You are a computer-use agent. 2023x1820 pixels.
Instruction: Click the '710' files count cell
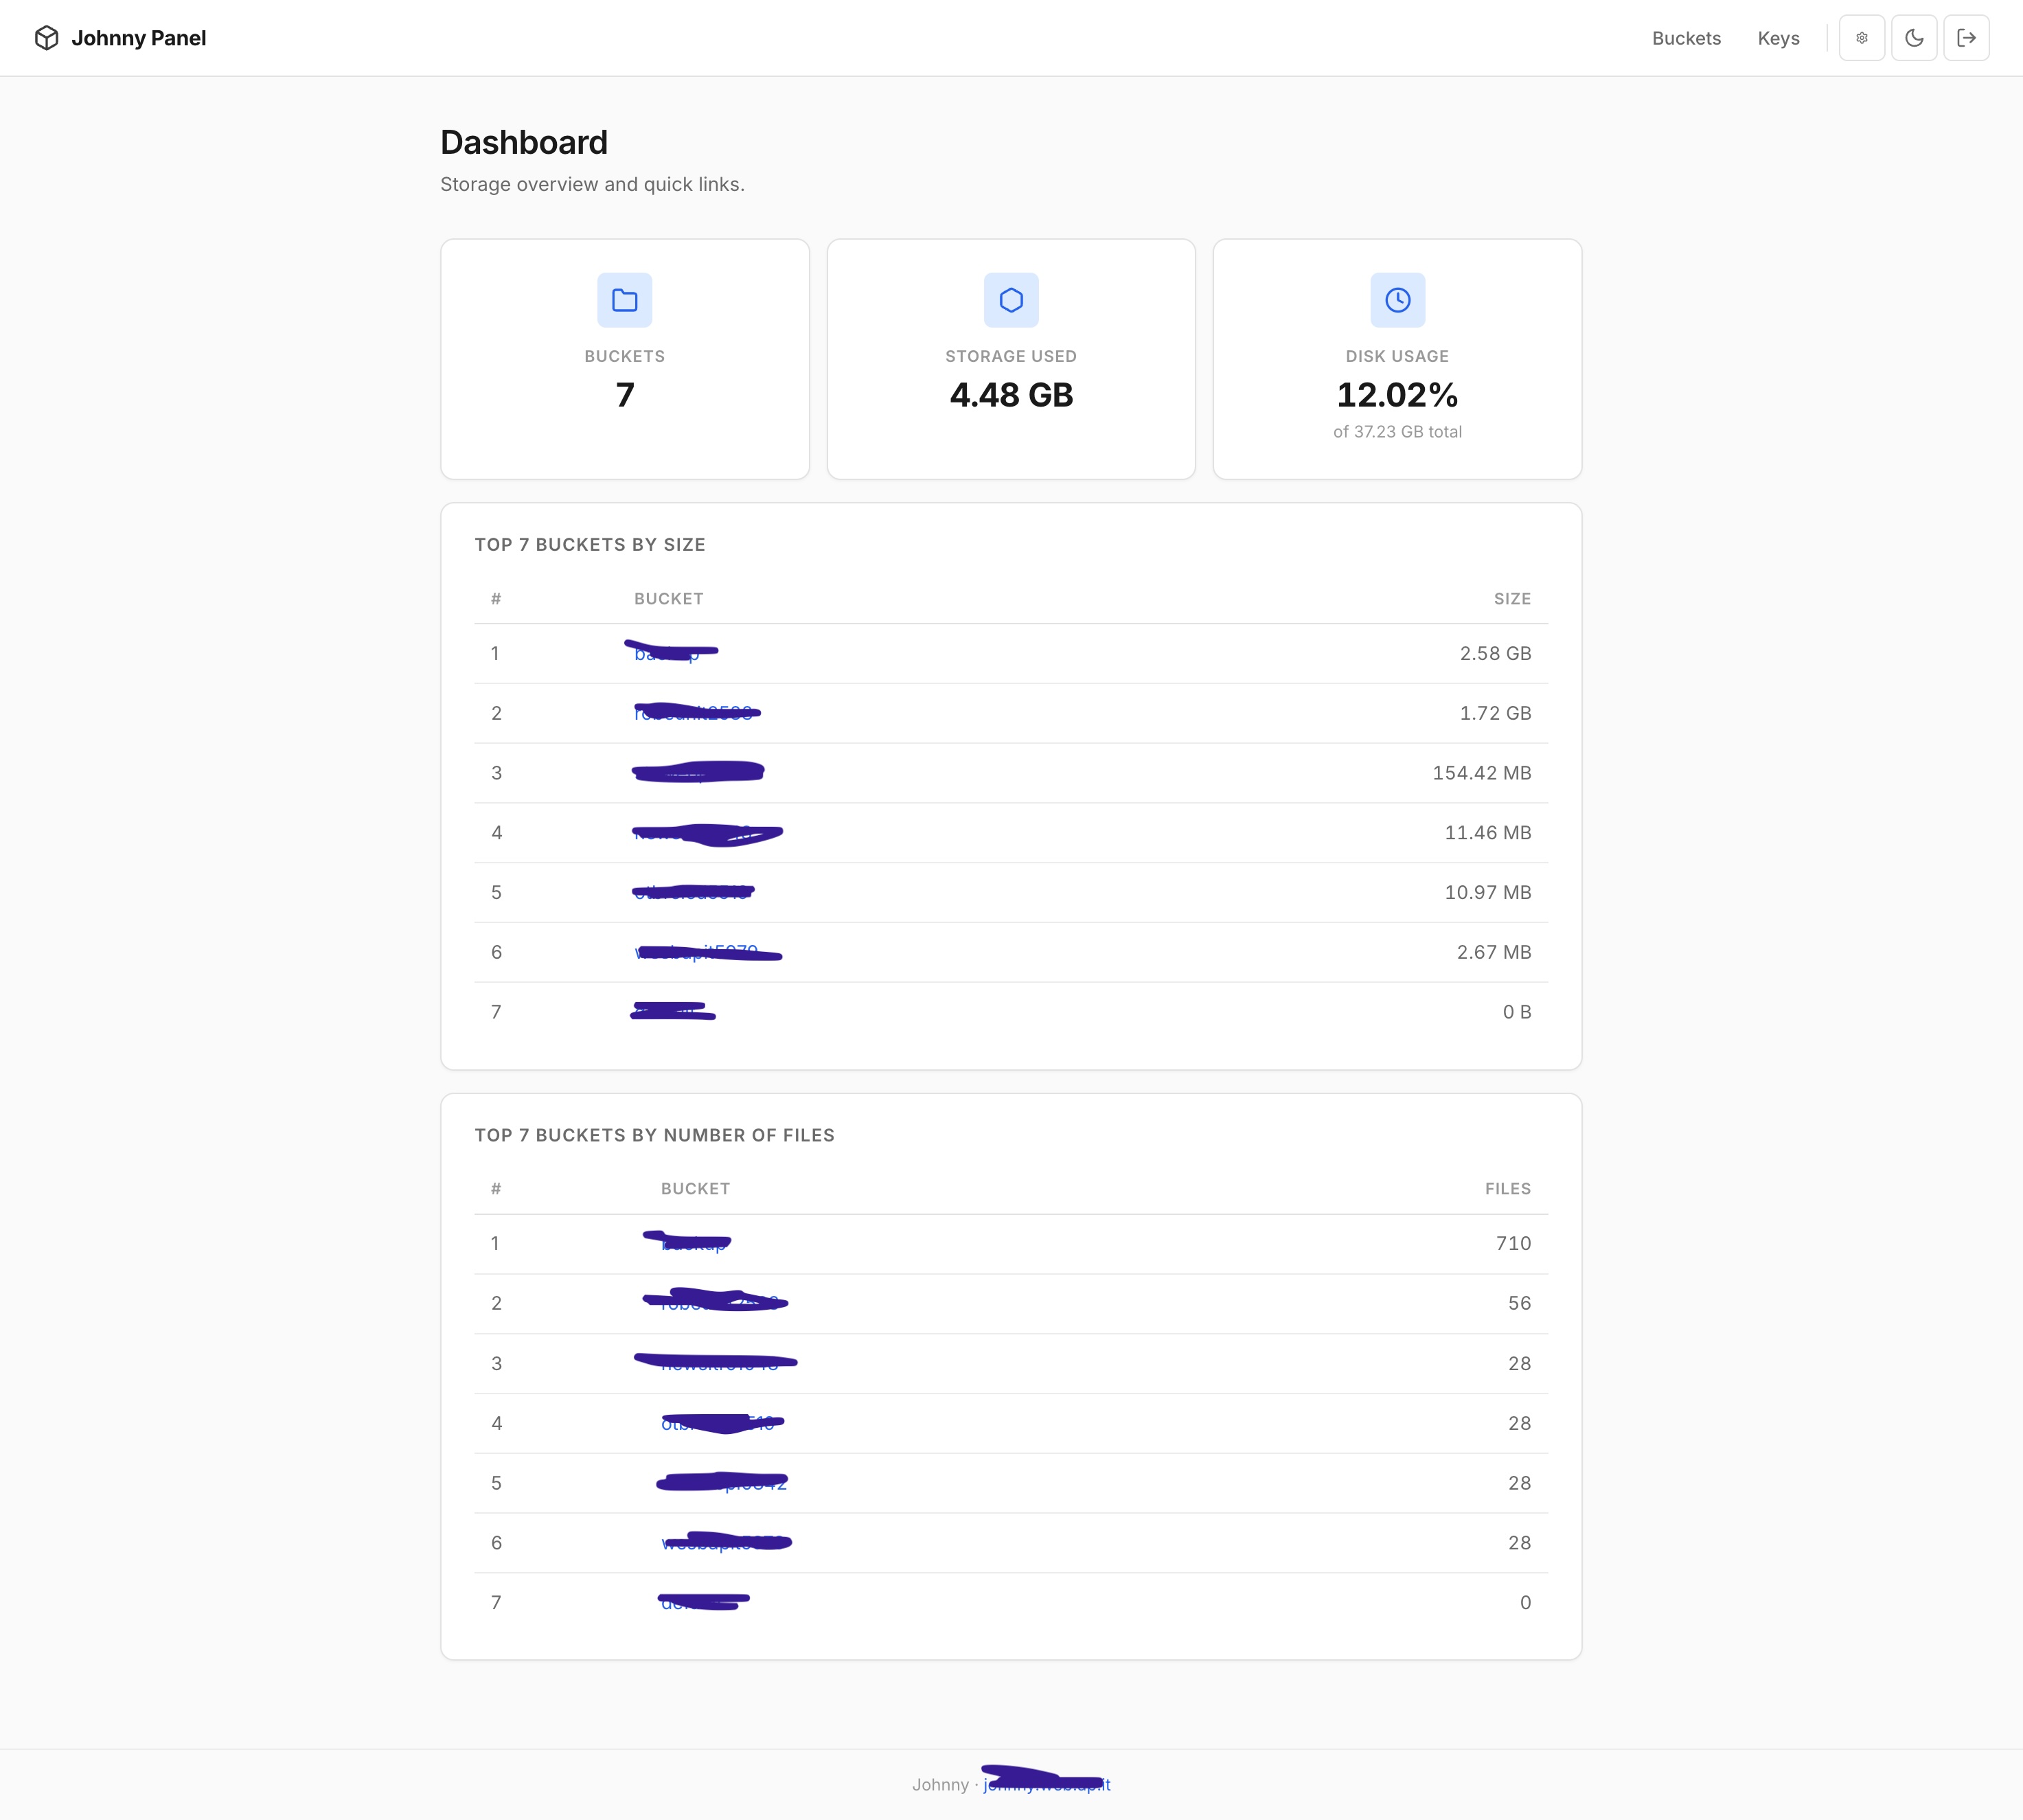tap(1513, 1243)
